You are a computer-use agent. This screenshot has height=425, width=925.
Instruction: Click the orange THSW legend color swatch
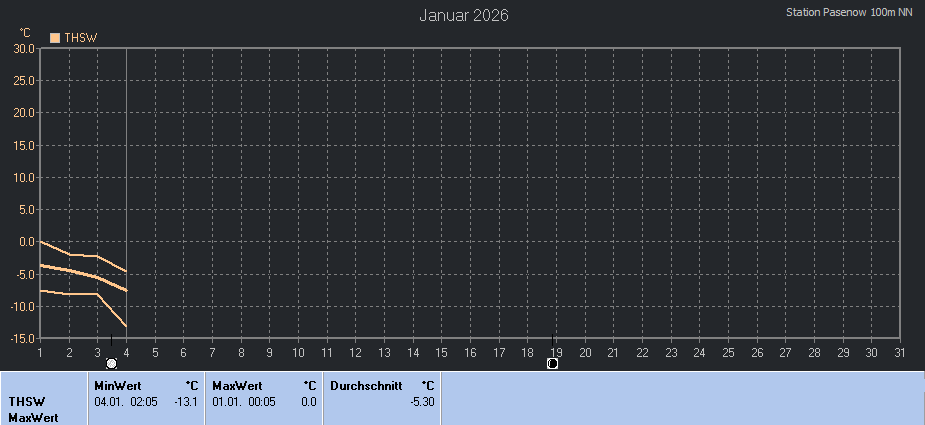coord(55,38)
